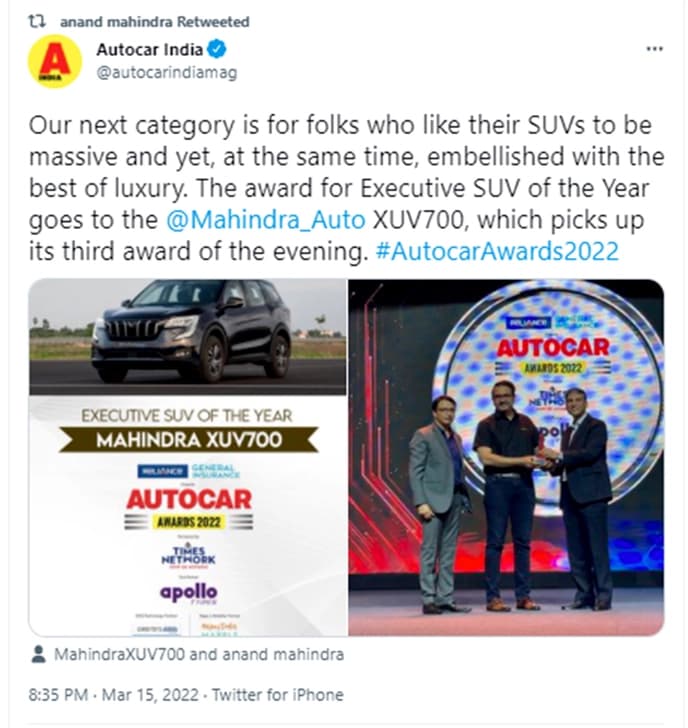Click the blue verified badge

[x=216, y=49]
